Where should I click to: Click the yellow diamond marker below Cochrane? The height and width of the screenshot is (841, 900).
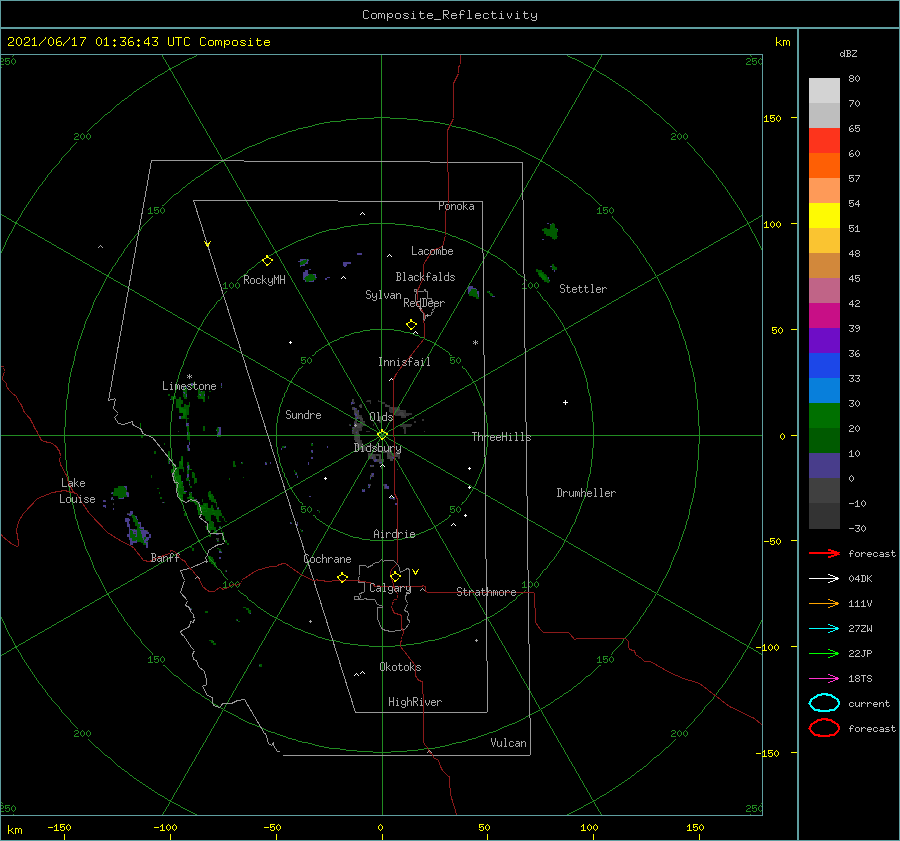pyautogui.click(x=342, y=578)
